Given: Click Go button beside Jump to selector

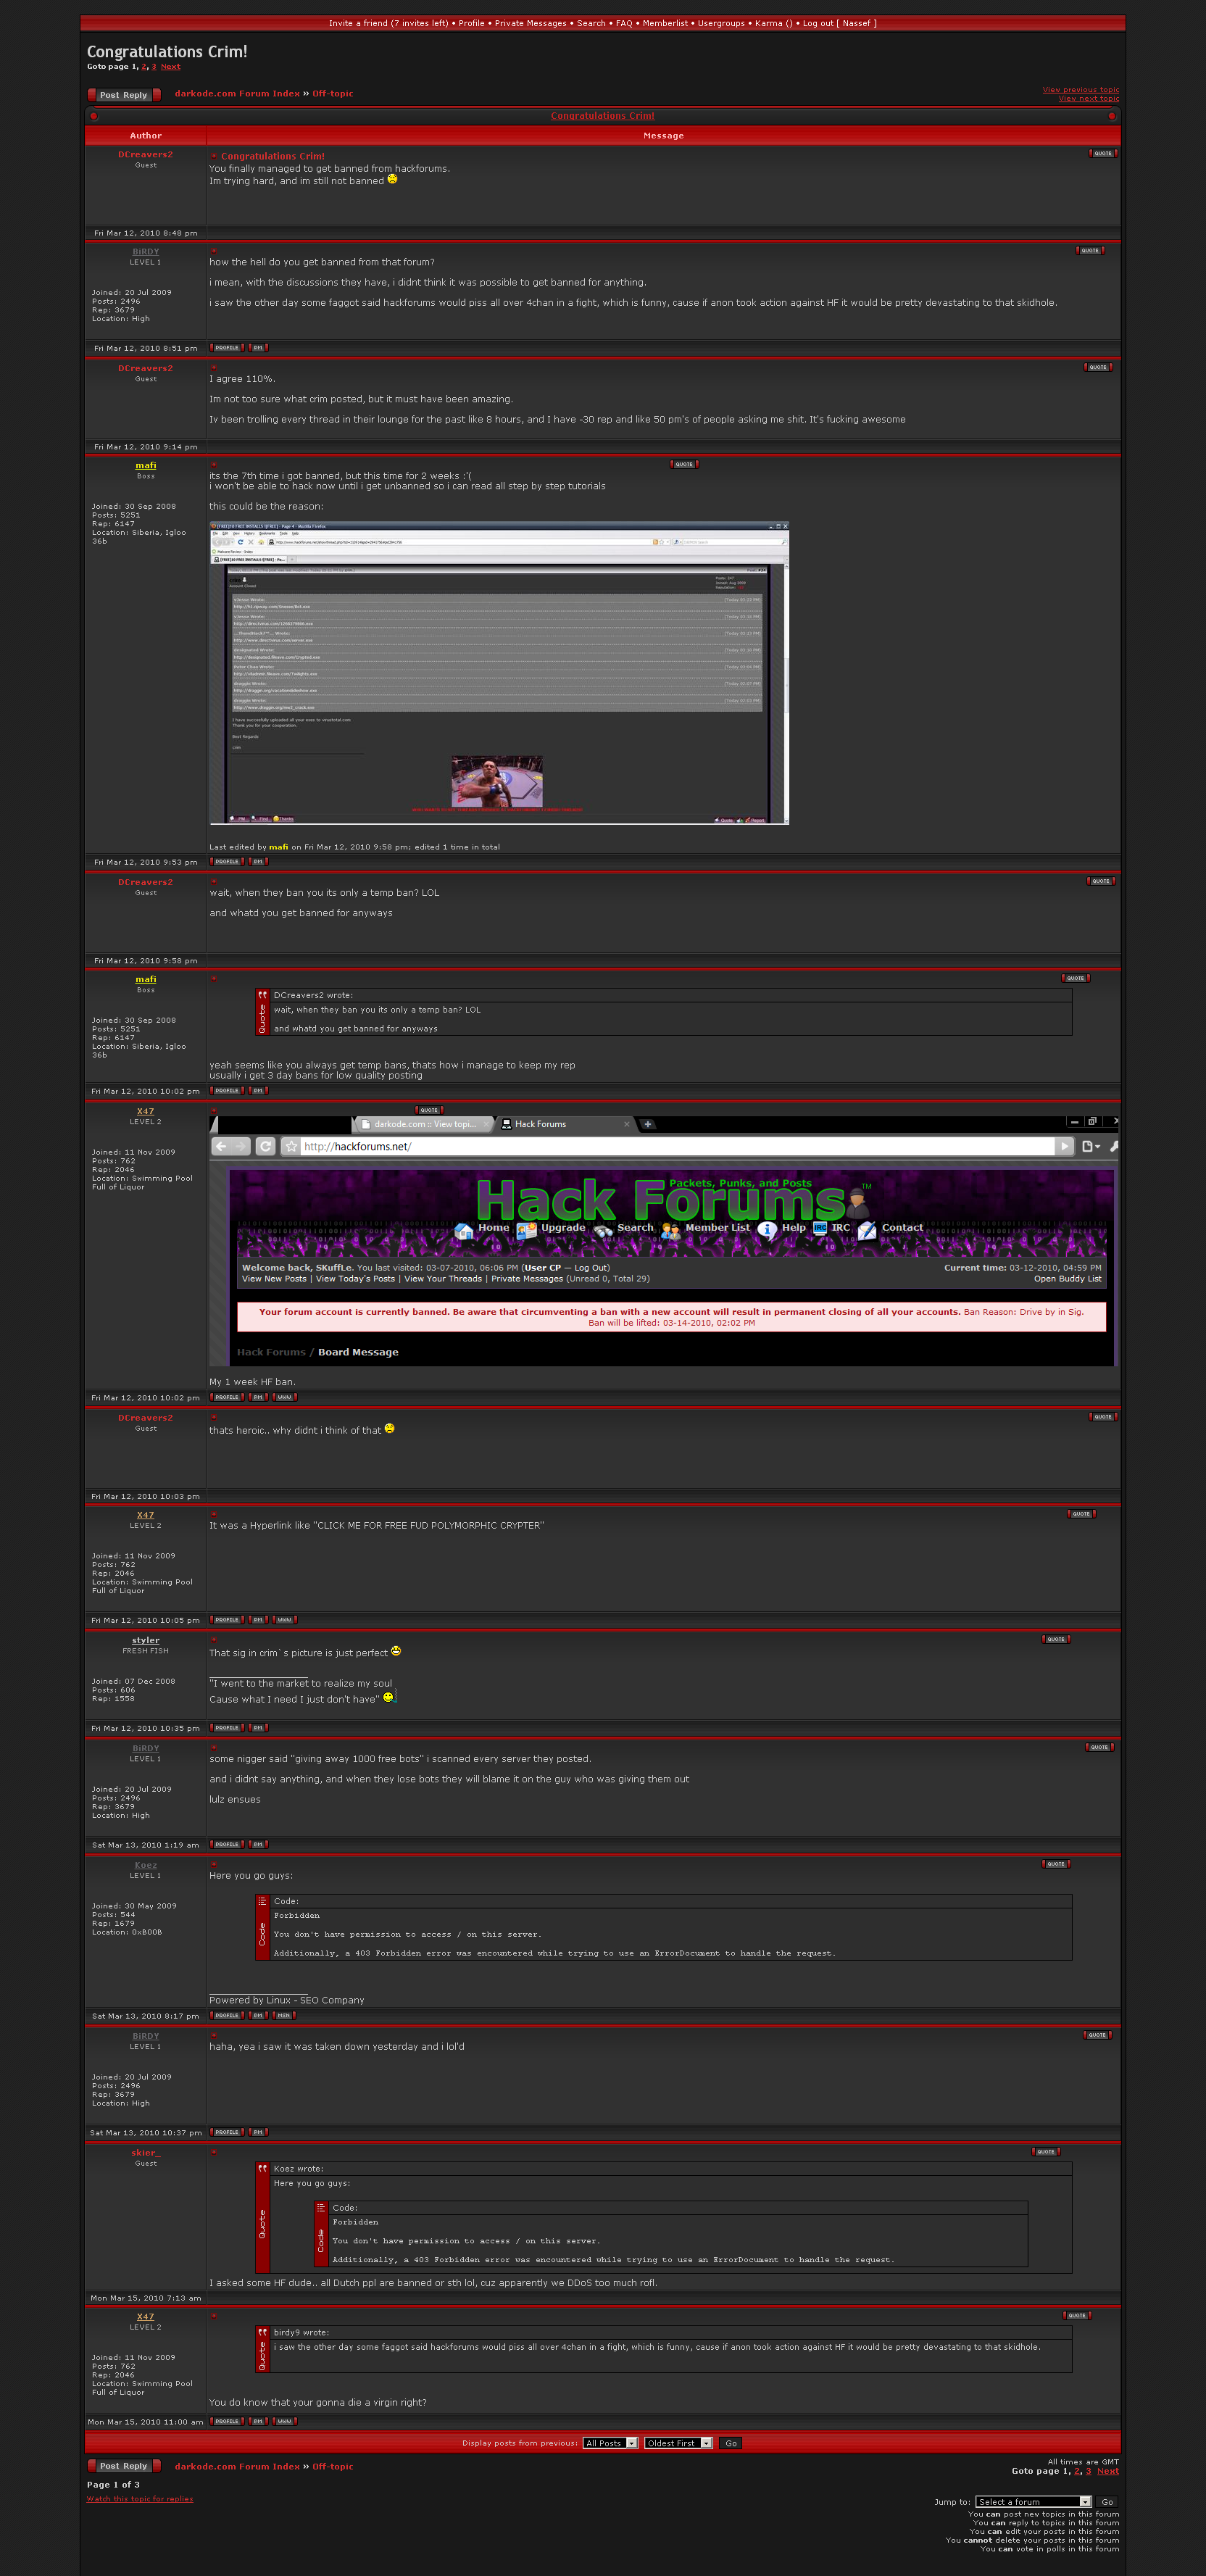Looking at the screenshot, I should click(x=1107, y=2502).
